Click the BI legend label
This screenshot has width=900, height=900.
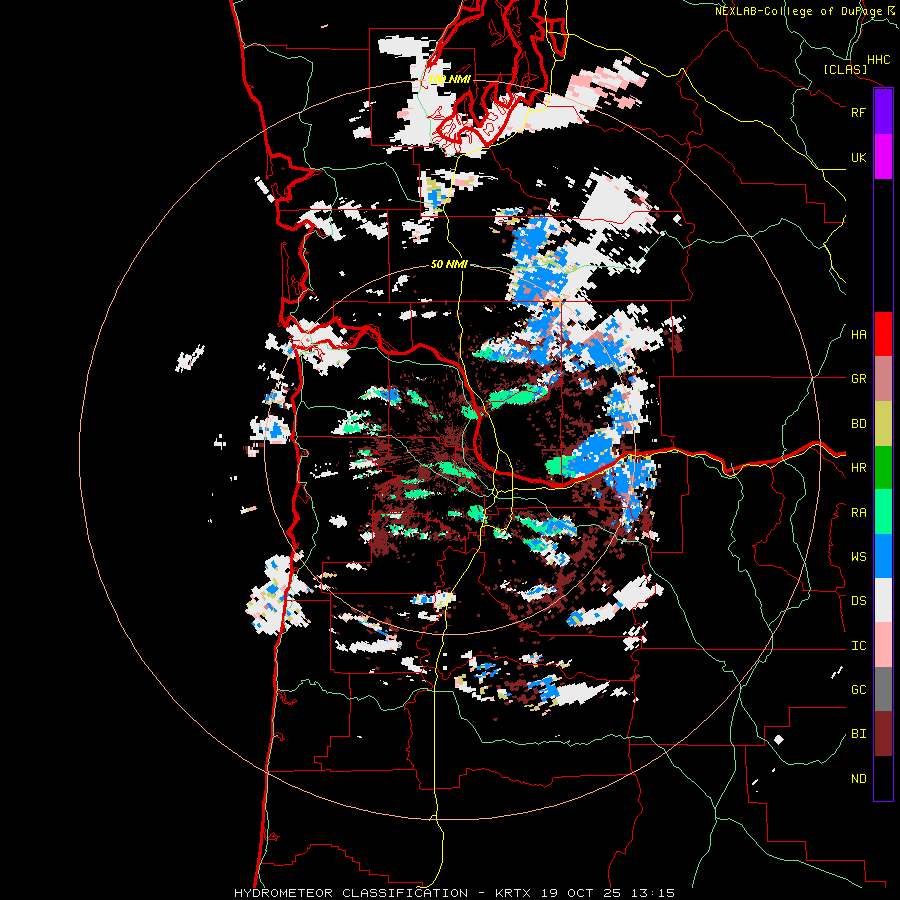coord(858,734)
